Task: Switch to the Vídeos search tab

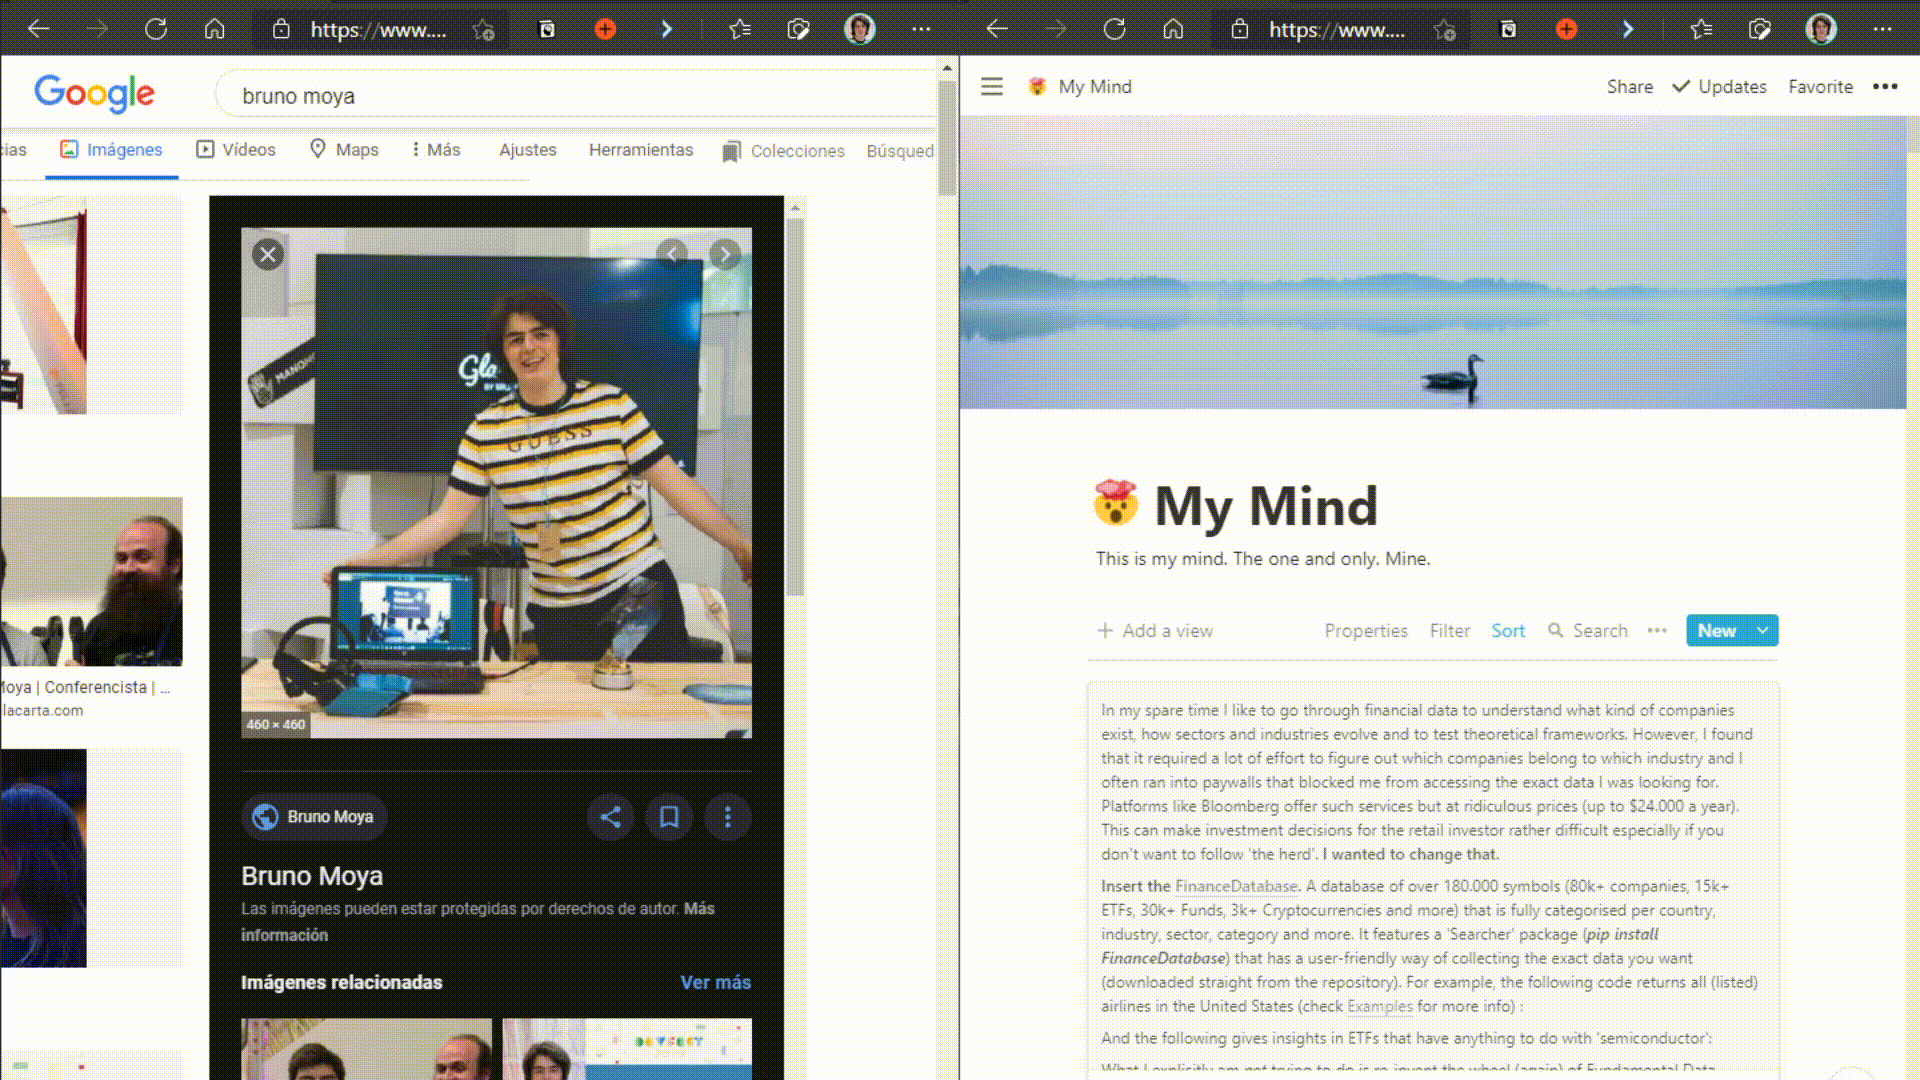Action: [x=236, y=150]
